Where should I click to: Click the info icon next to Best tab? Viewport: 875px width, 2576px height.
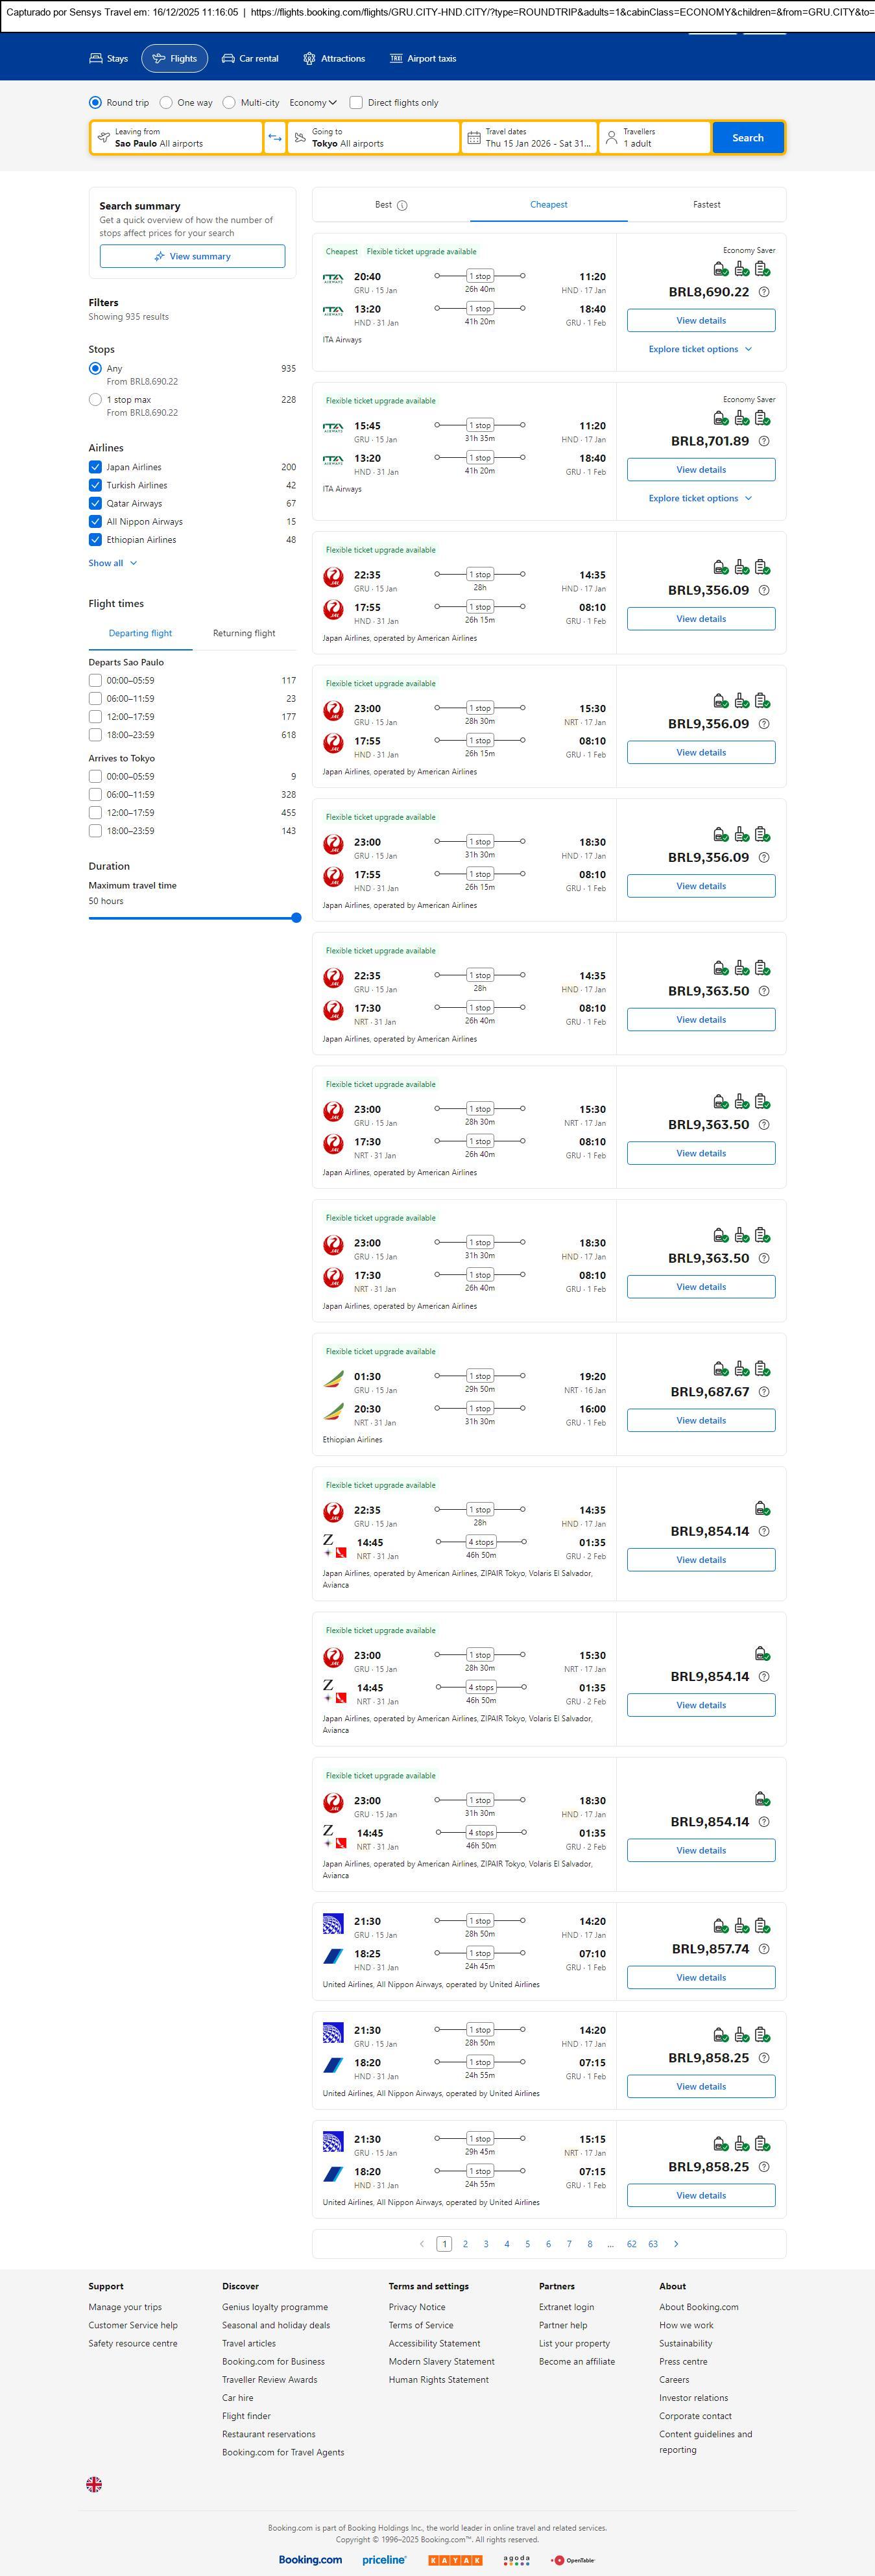click(402, 205)
